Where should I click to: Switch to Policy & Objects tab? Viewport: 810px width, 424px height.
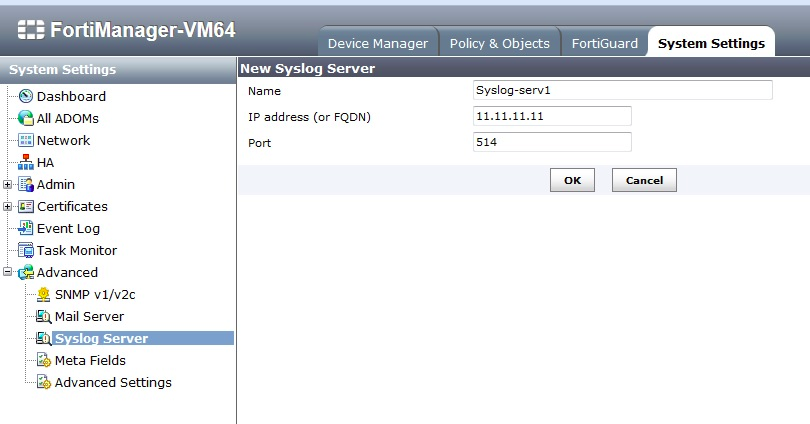point(500,43)
